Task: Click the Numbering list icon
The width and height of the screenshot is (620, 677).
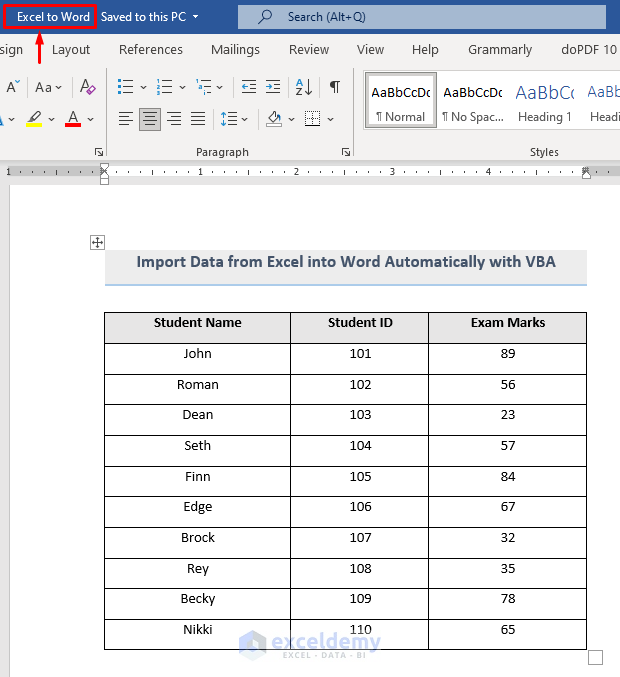Action: click(x=164, y=87)
